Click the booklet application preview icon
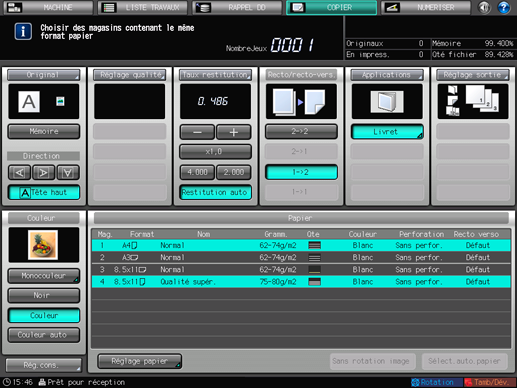The height and width of the screenshot is (388, 517). pyautogui.click(x=387, y=101)
